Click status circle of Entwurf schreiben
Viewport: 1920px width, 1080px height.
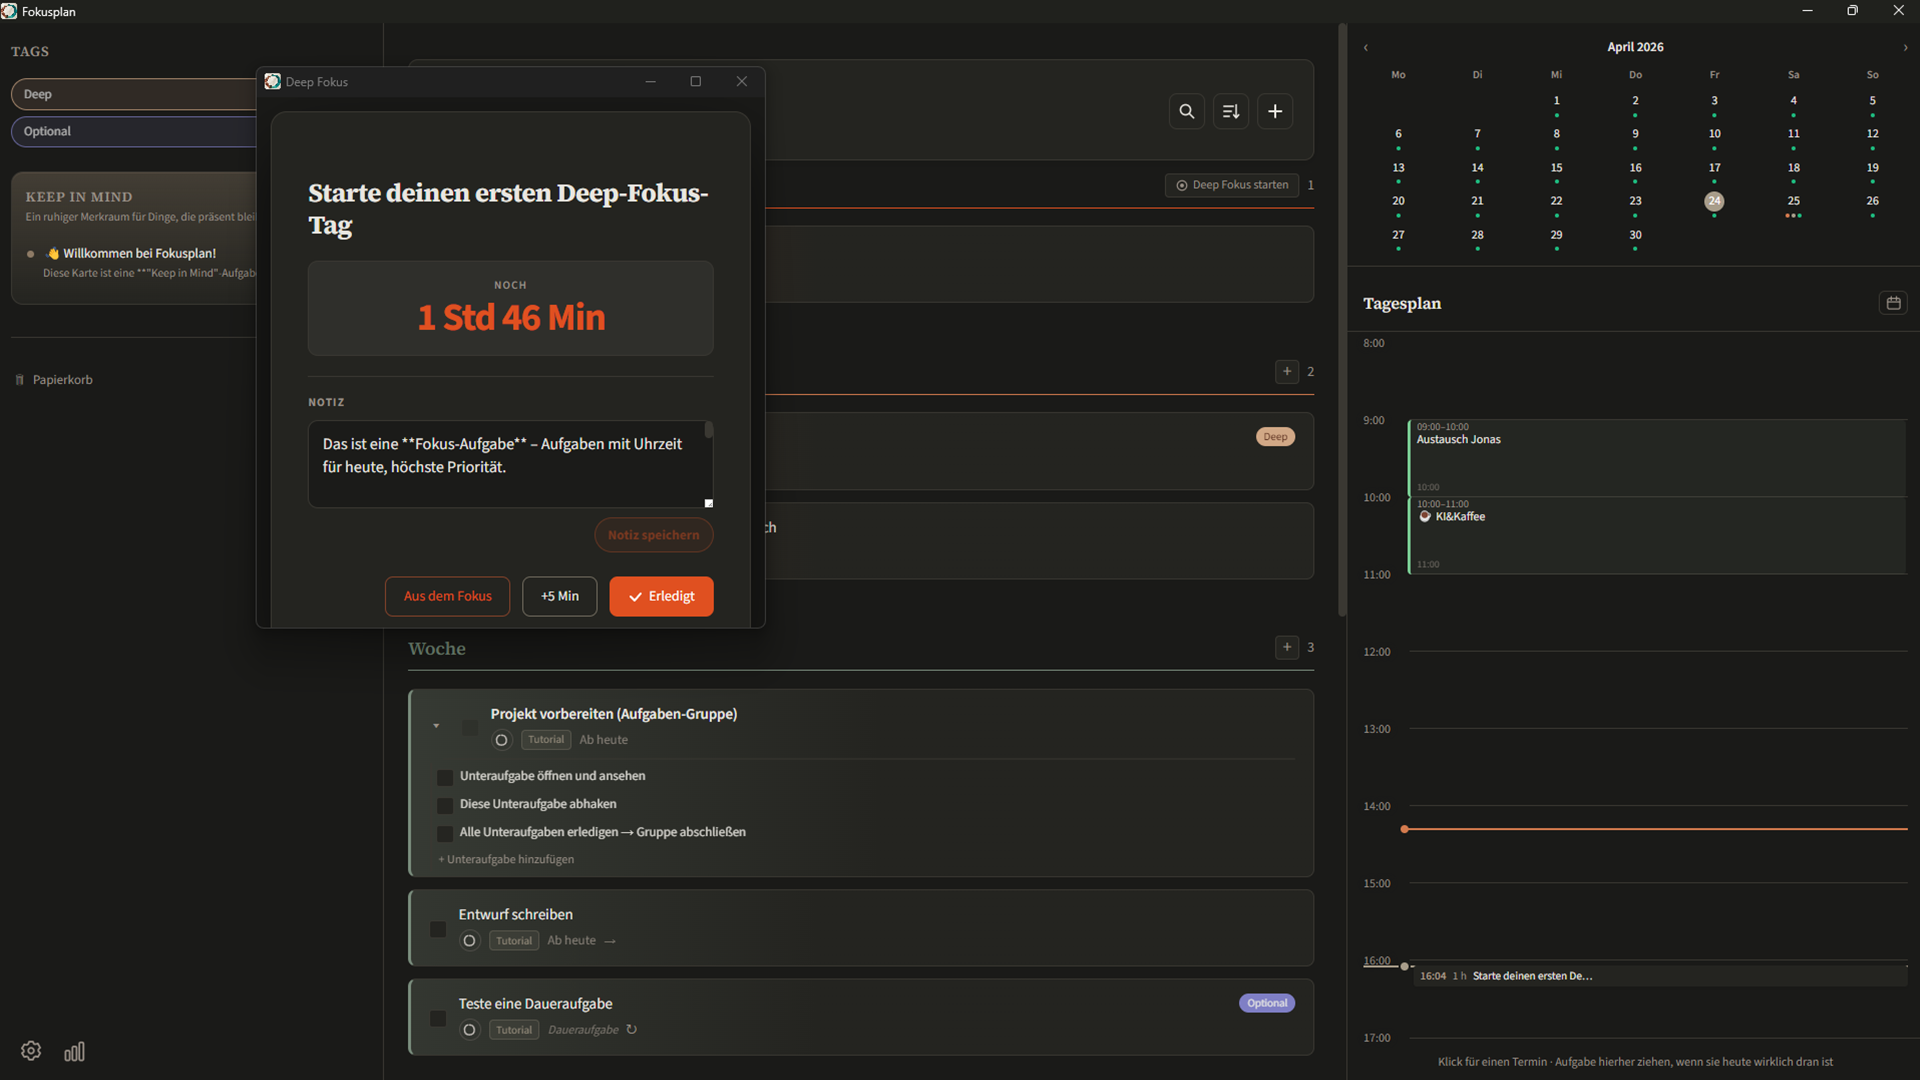470,941
